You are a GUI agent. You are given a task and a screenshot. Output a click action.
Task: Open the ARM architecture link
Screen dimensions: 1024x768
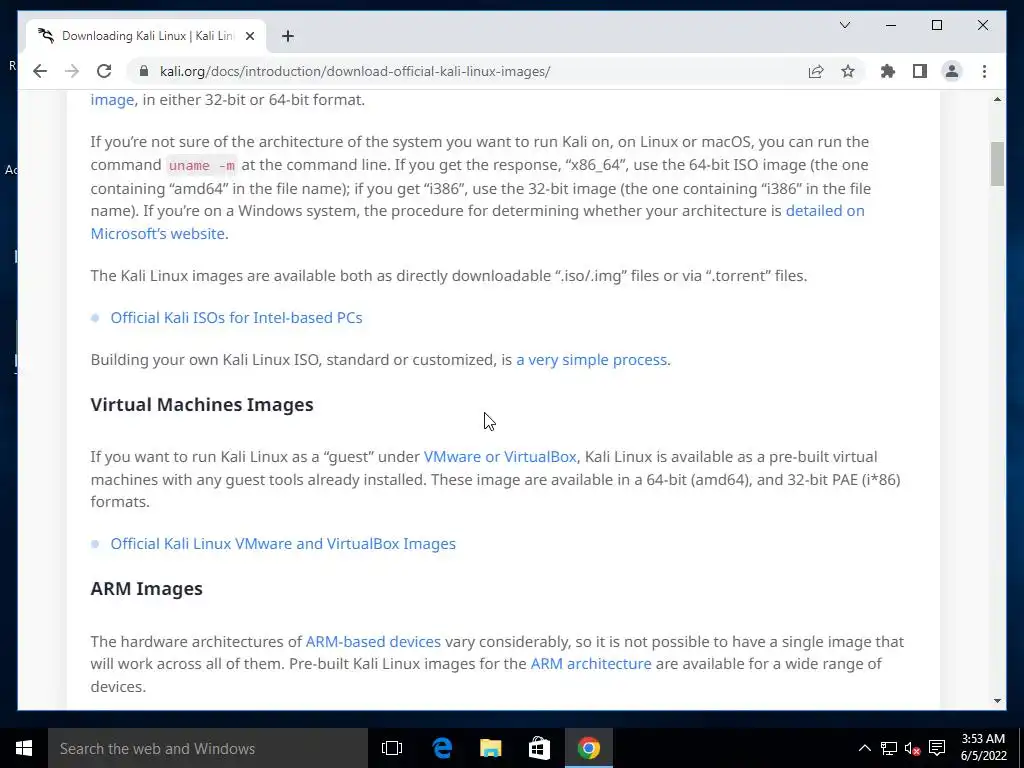click(x=591, y=664)
